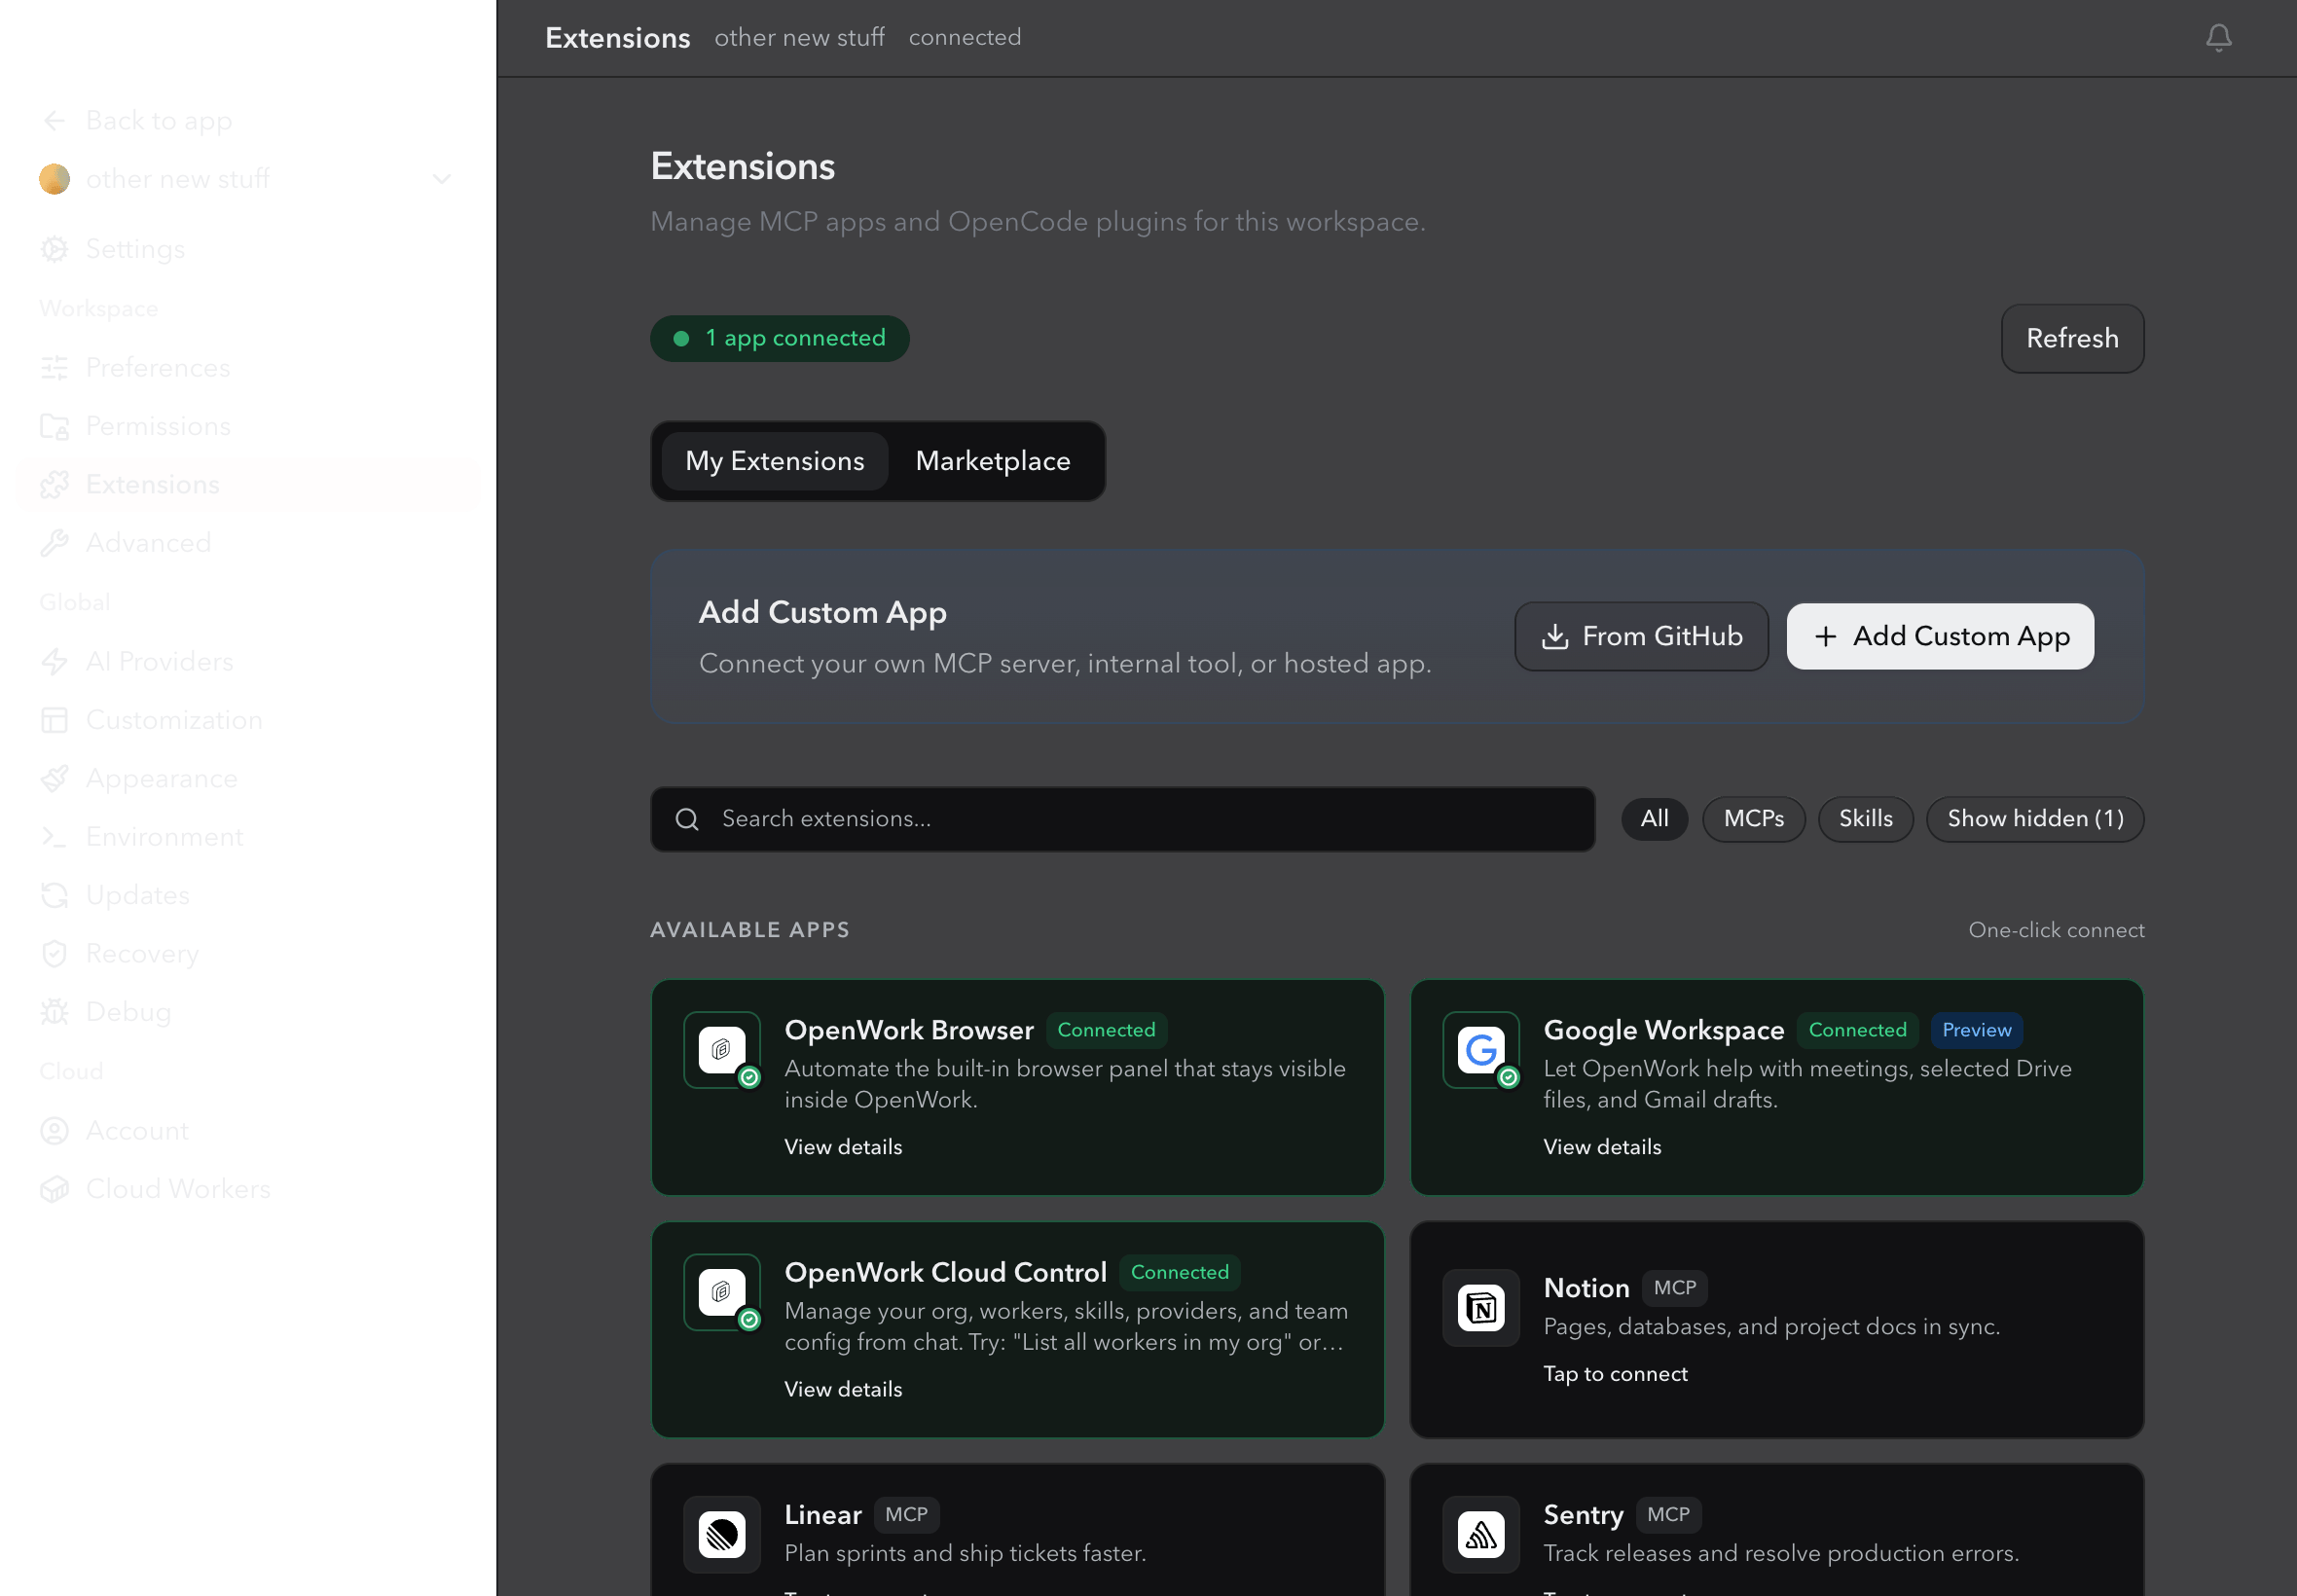
Task: Filter extensions by MCPs
Action: (x=1754, y=819)
